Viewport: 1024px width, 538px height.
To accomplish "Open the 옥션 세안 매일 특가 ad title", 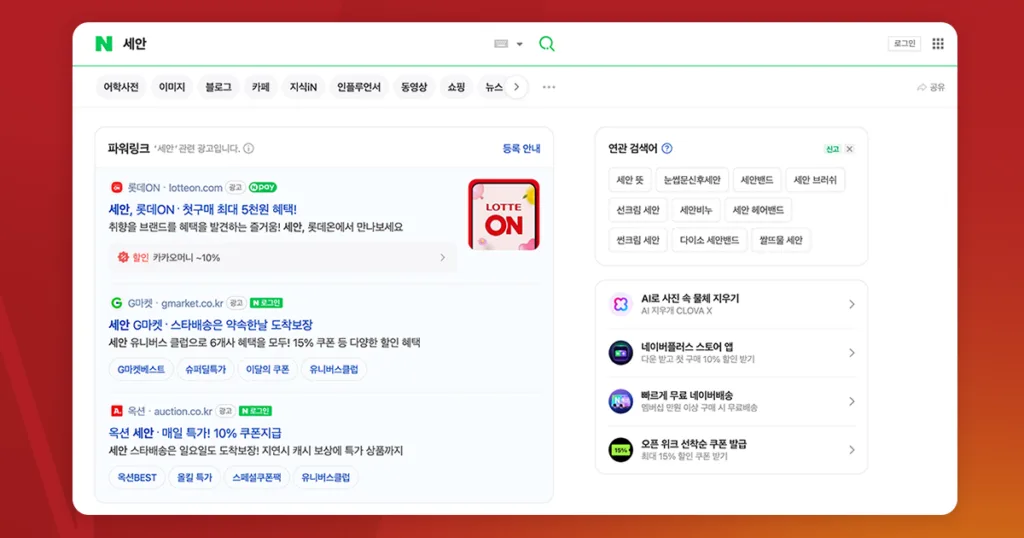I will tap(195, 433).
